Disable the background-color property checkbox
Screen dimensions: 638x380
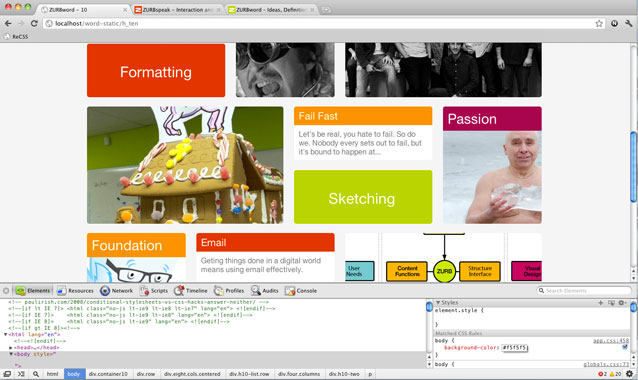click(625, 347)
